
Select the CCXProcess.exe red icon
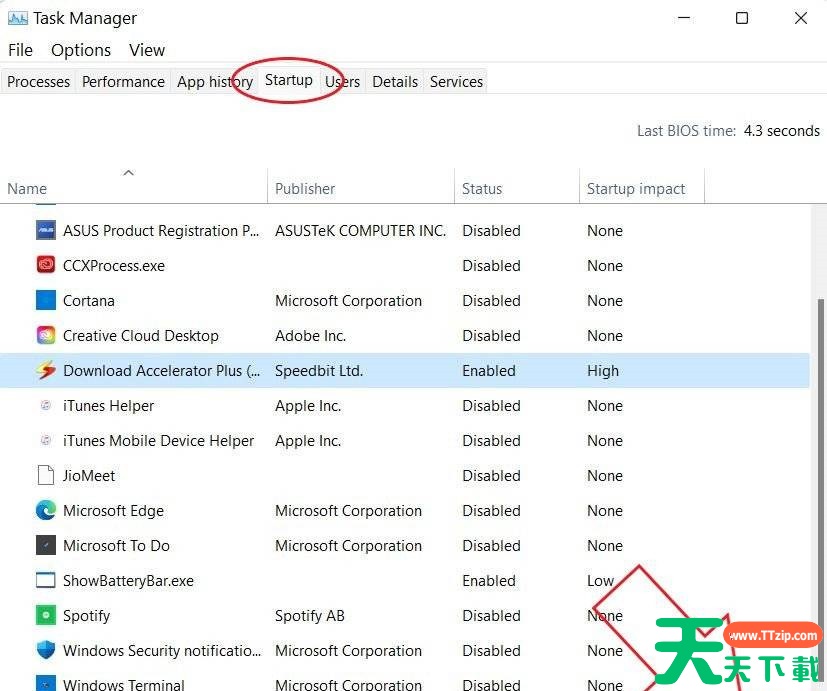[46, 265]
